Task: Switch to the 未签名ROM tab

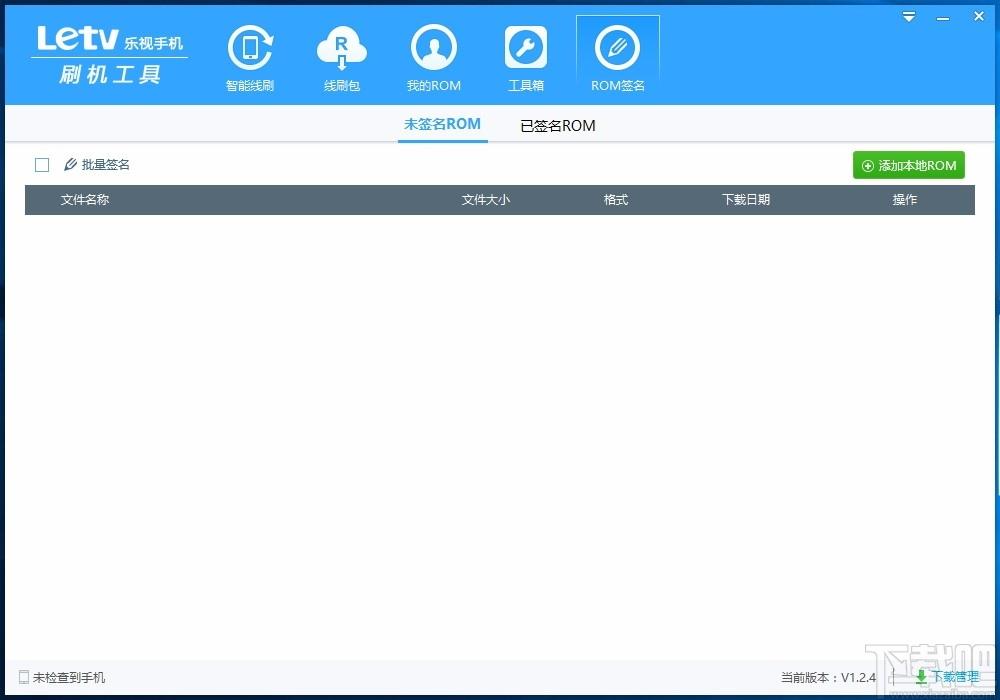Action: pos(443,124)
